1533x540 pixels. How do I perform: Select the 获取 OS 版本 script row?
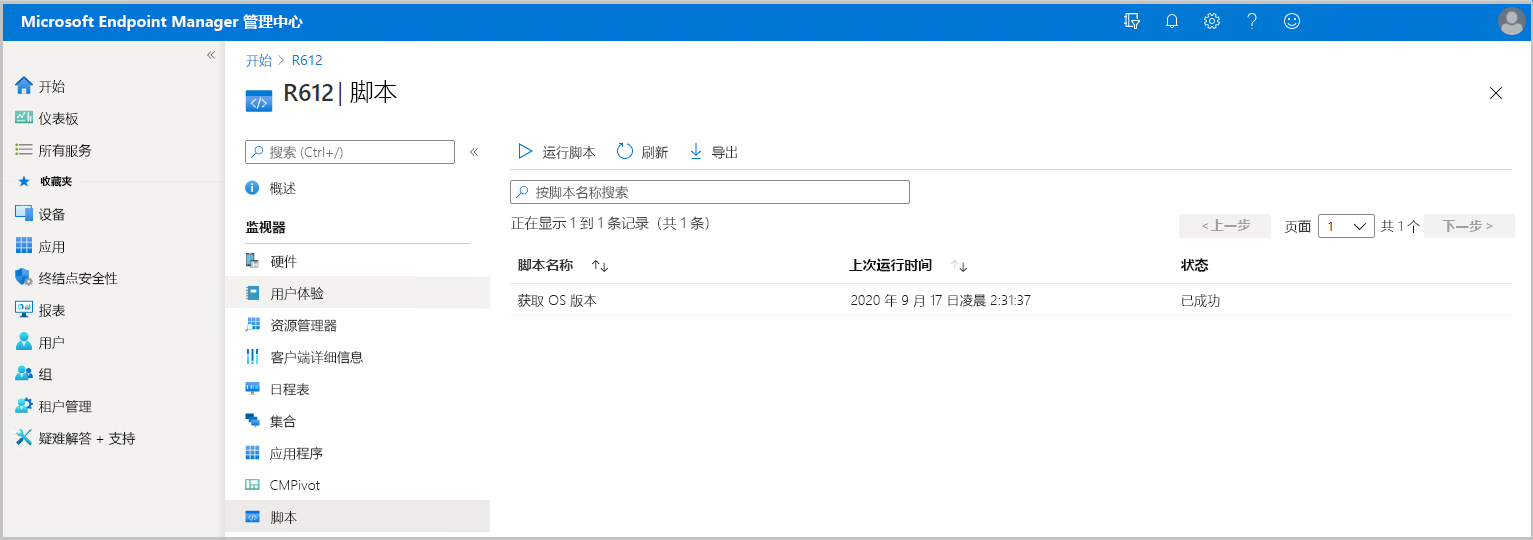1011,300
